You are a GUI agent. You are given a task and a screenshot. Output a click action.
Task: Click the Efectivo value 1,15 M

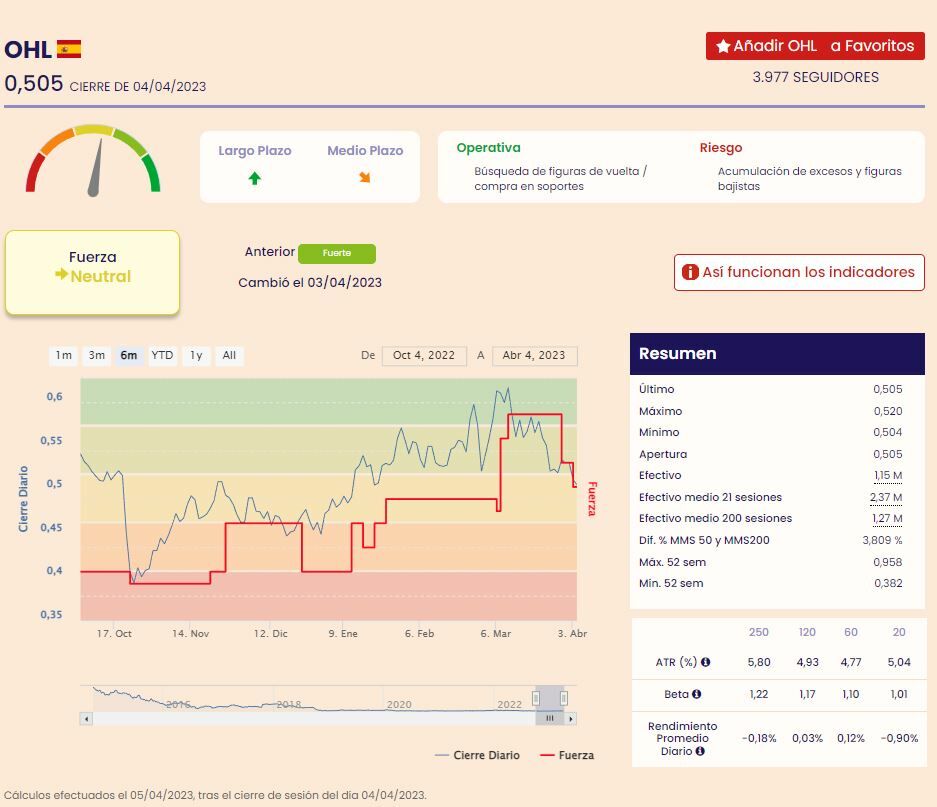click(x=888, y=475)
